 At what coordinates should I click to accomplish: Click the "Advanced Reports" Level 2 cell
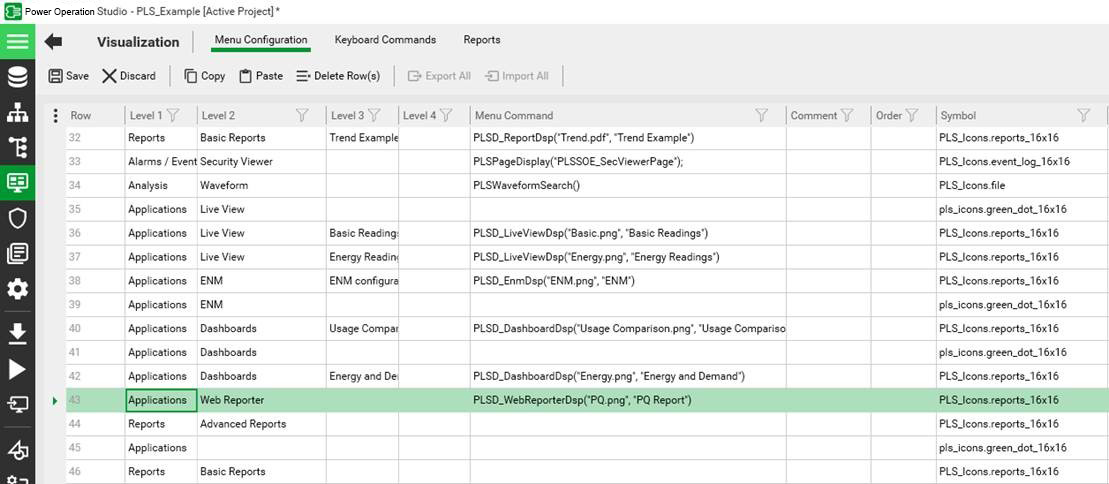click(262, 424)
